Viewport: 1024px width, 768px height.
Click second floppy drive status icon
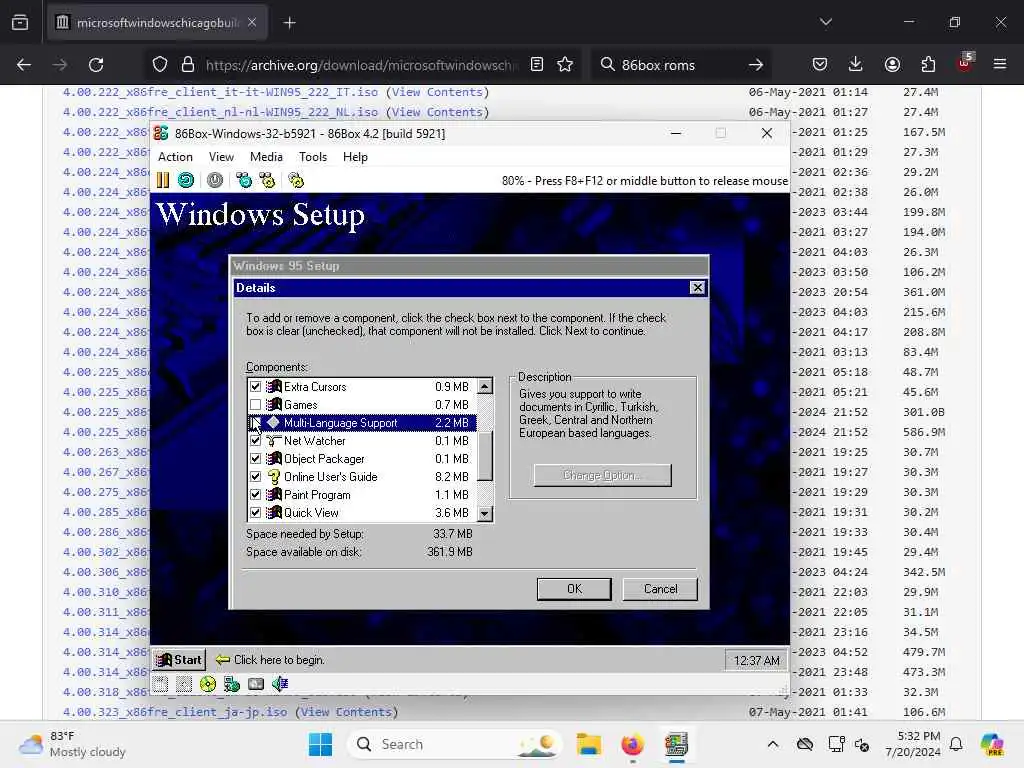(x=184, y=684)
